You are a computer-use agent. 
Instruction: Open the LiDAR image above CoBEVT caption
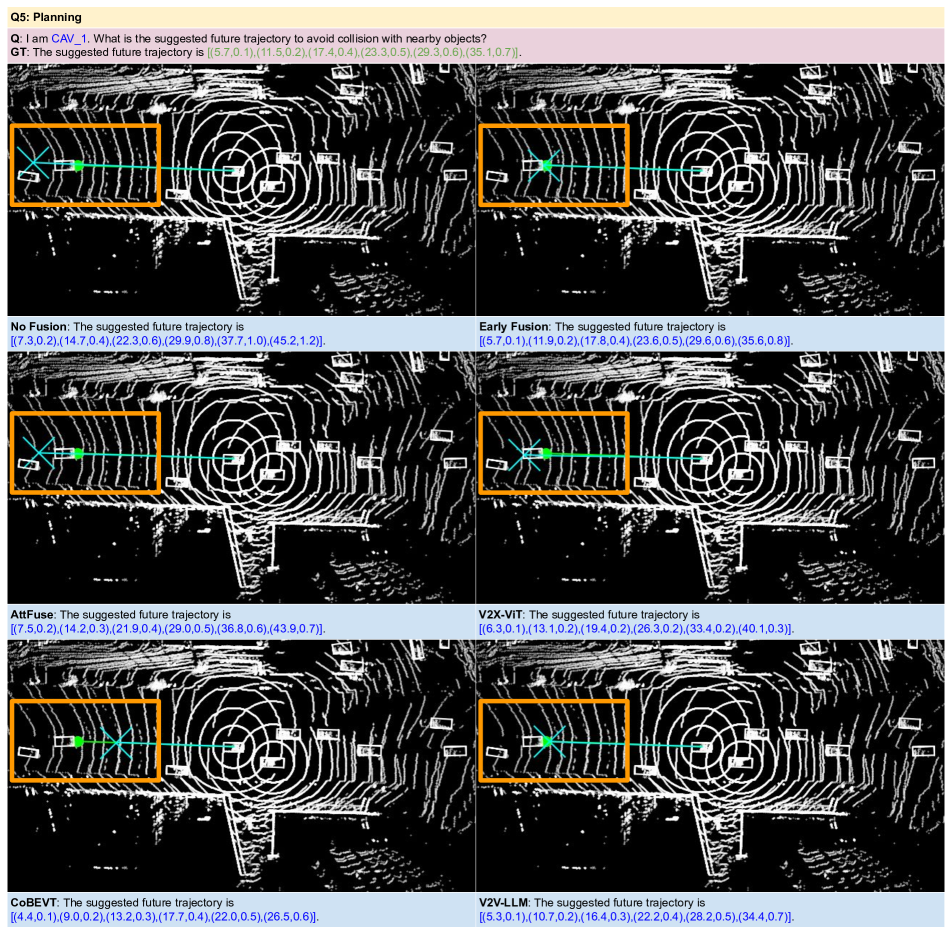[x=241, y=765]
